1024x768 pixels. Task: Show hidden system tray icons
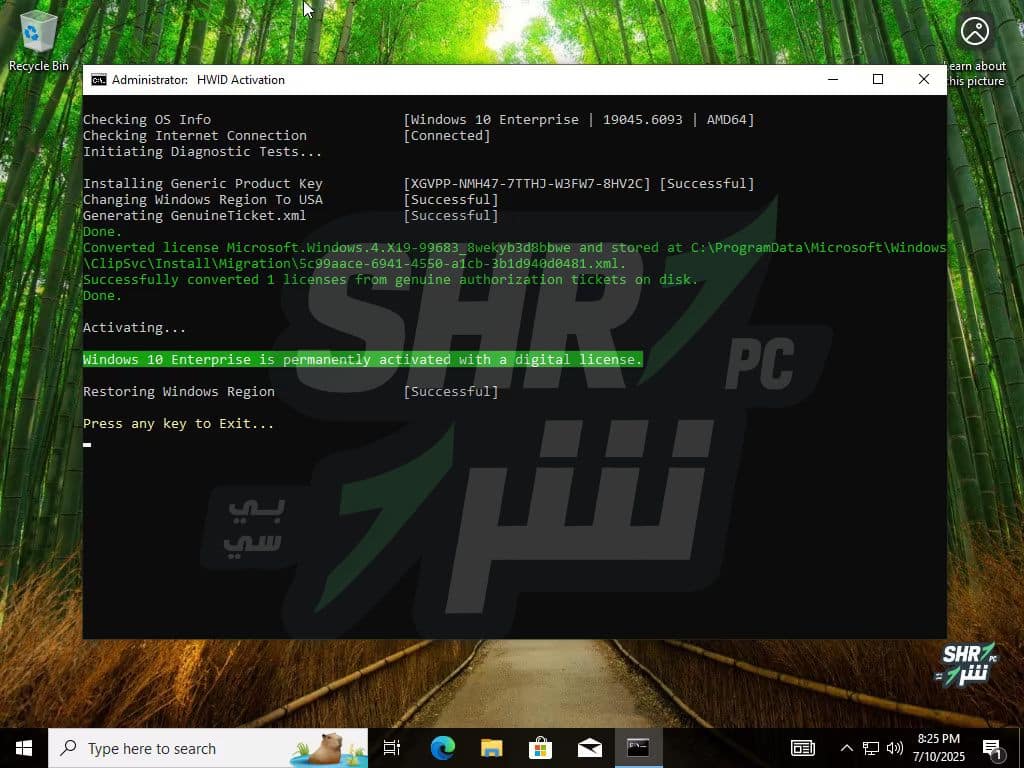[x=846, y=748]
